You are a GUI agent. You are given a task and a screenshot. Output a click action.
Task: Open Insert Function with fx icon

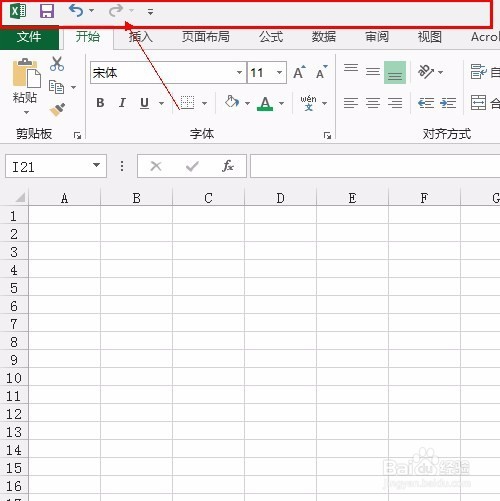point(228,166)
